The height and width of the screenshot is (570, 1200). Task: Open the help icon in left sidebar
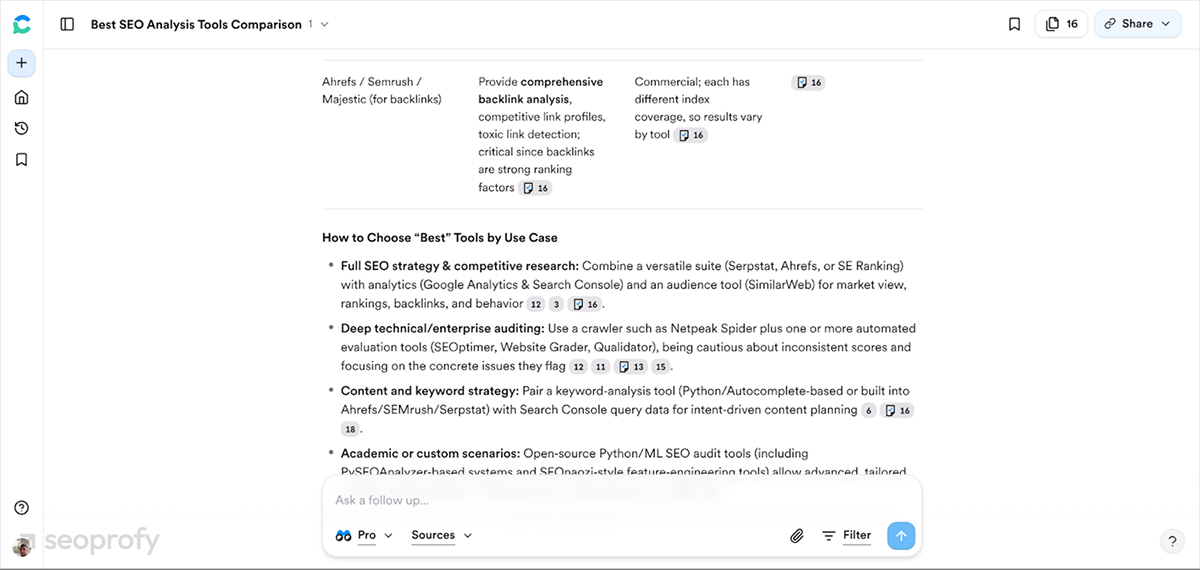(x=22, y=508)
